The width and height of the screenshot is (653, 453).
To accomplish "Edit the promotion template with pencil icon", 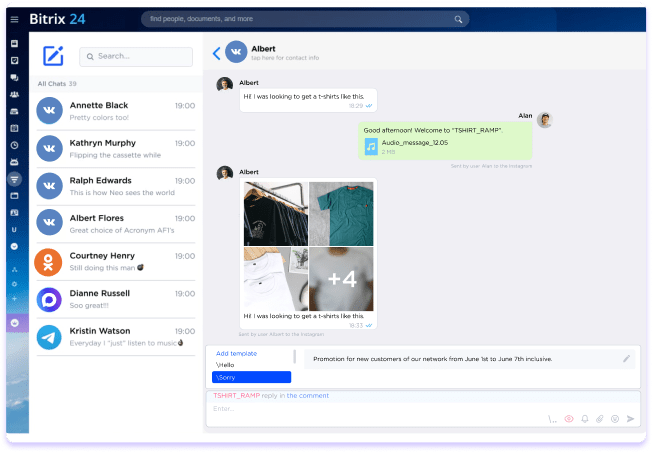I will click(626, 359).
